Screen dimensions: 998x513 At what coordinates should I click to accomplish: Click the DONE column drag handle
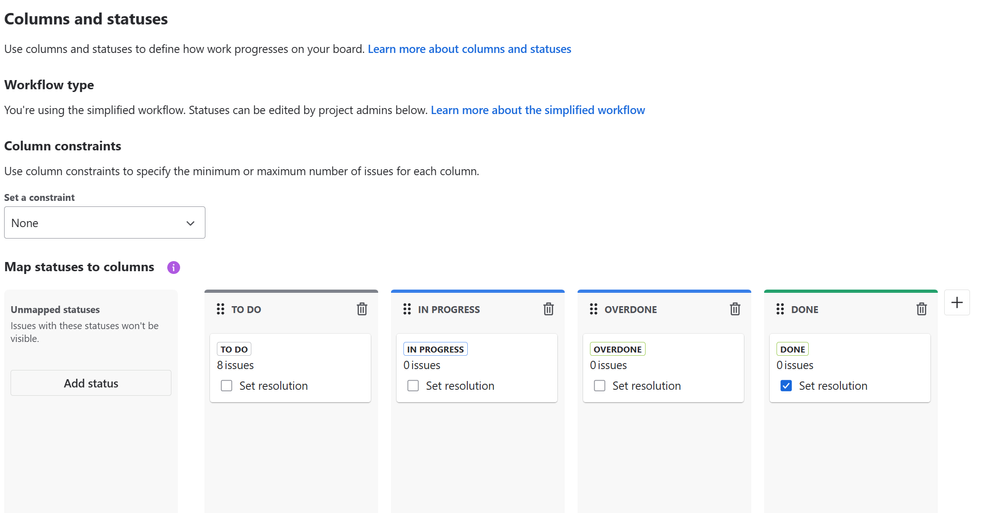click(780, 309)
